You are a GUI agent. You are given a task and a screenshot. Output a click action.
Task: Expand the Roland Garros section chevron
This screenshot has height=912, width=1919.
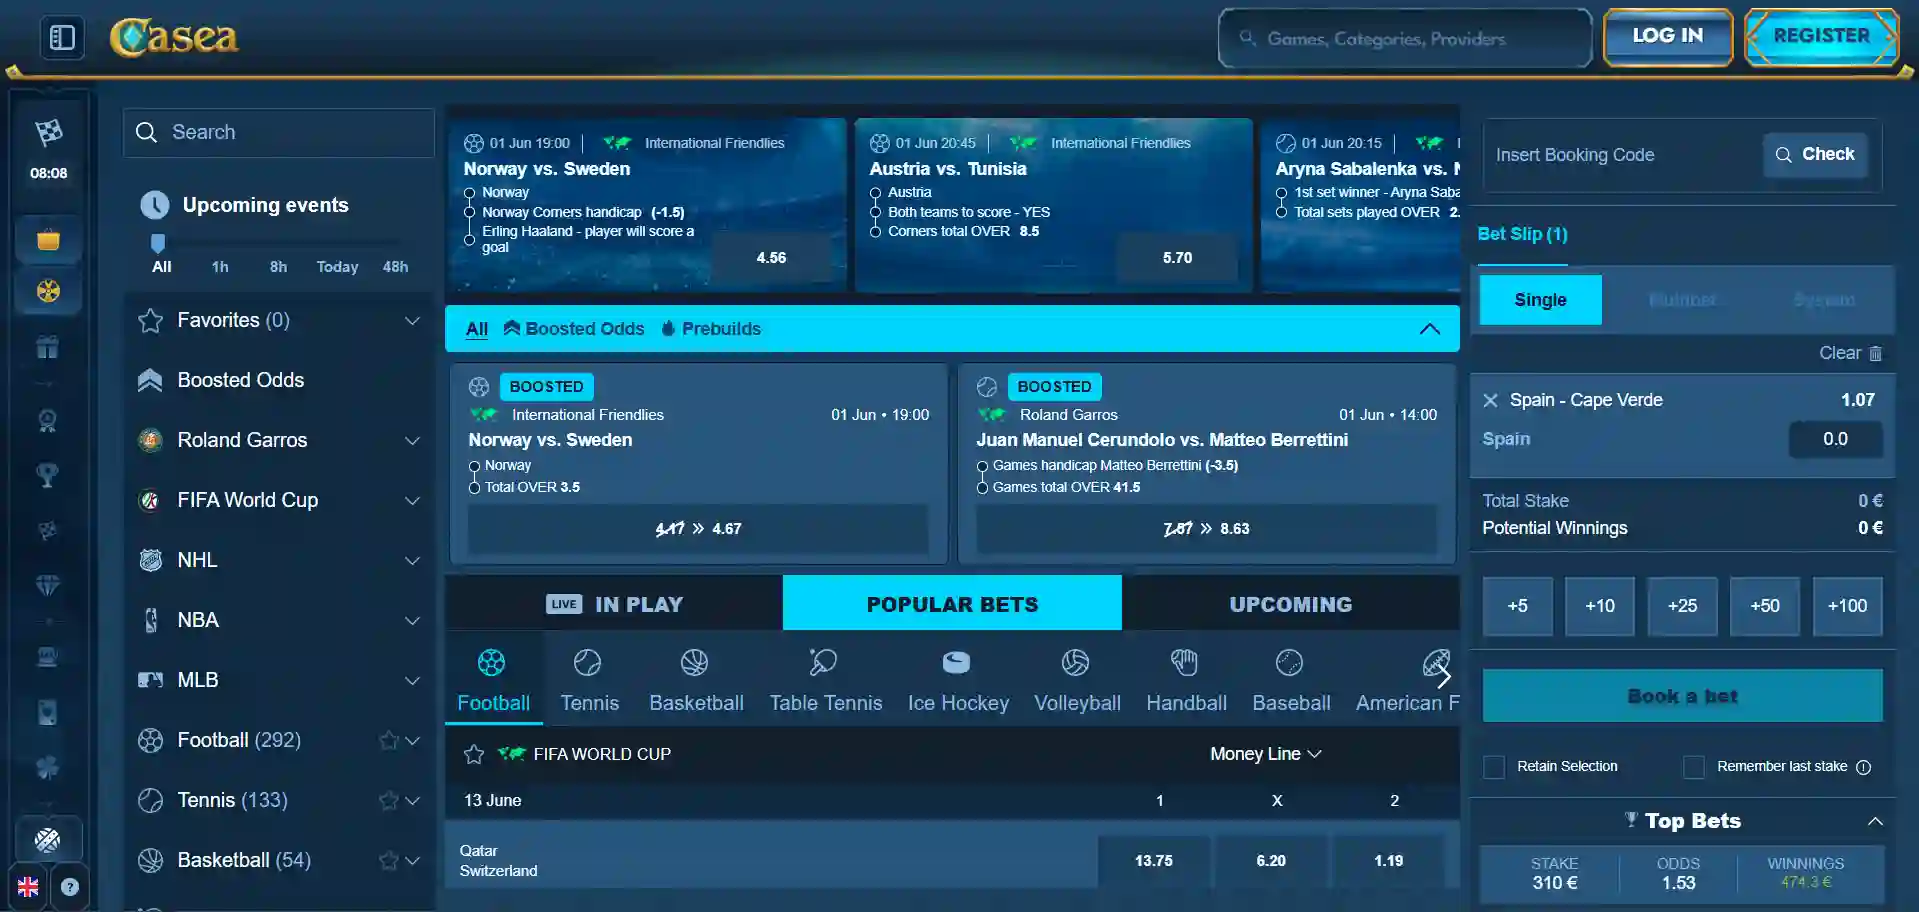click(x=412, y=440)
